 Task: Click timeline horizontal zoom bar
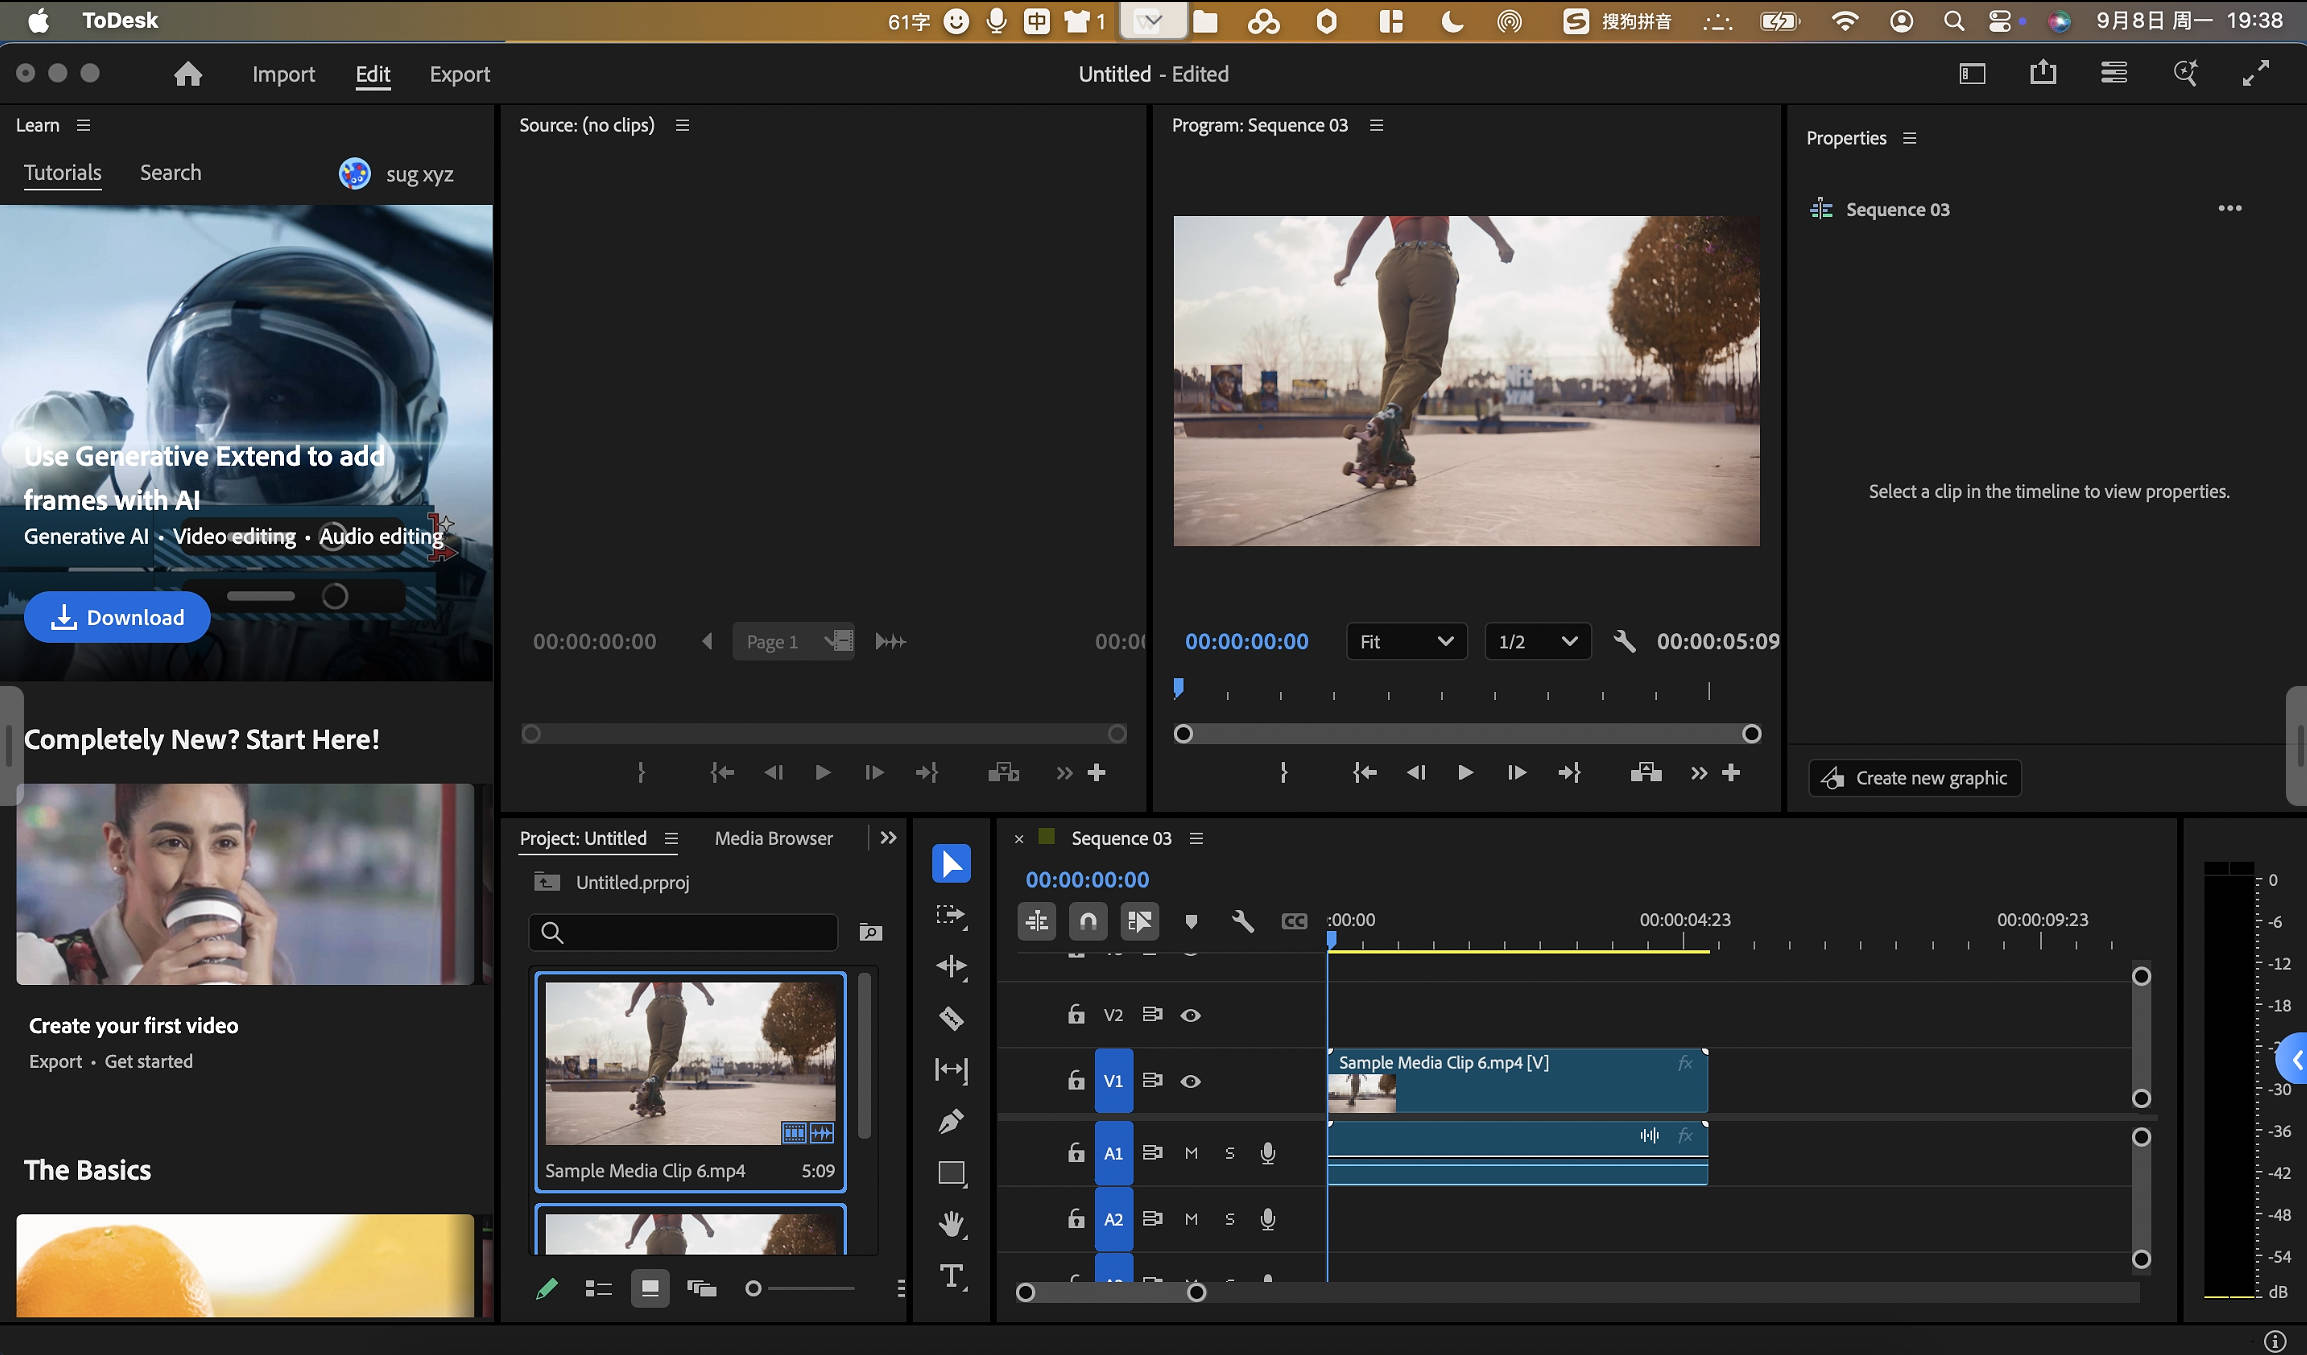point(1110,1292)
